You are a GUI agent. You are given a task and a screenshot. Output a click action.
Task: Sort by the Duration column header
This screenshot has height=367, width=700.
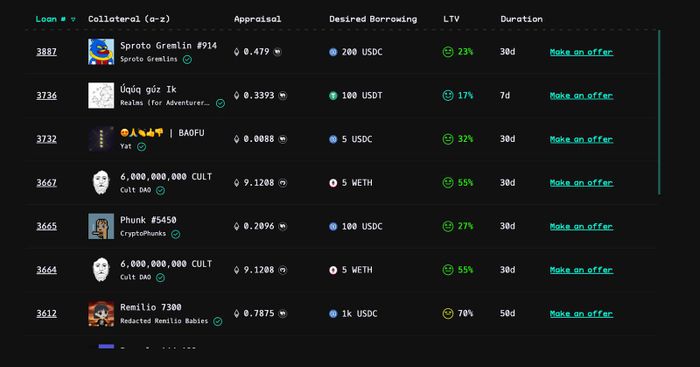[521, 19]
